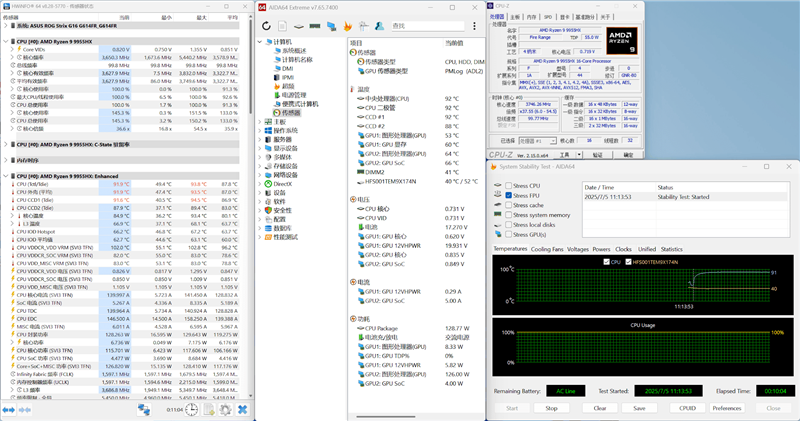
Task: Expand the DirectX node in AIDA64 tree
Action: tap(260, 184)
